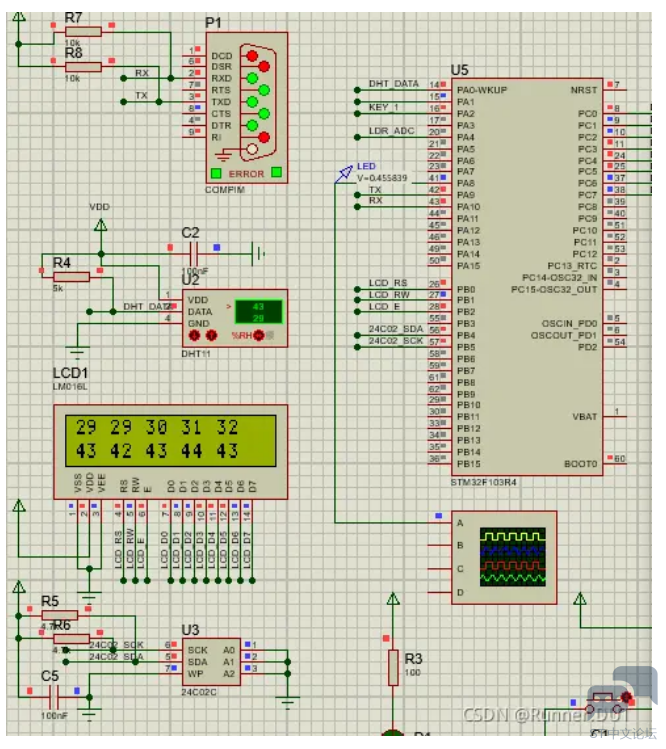
Task: Click the 24C02_SDA label near PB4
Action: tap(396, 329)
